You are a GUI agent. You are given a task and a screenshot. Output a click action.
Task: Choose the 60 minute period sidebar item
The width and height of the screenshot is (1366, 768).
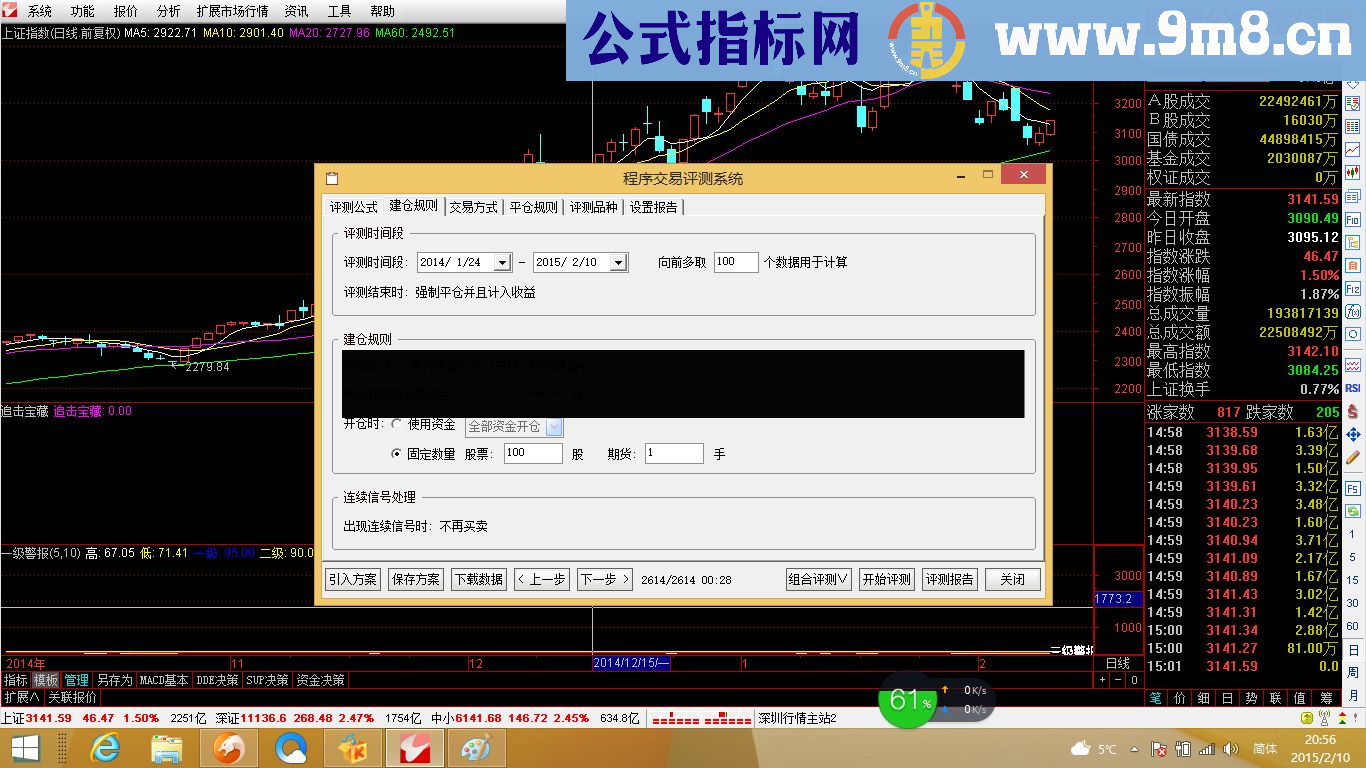tap(1353, 626)
